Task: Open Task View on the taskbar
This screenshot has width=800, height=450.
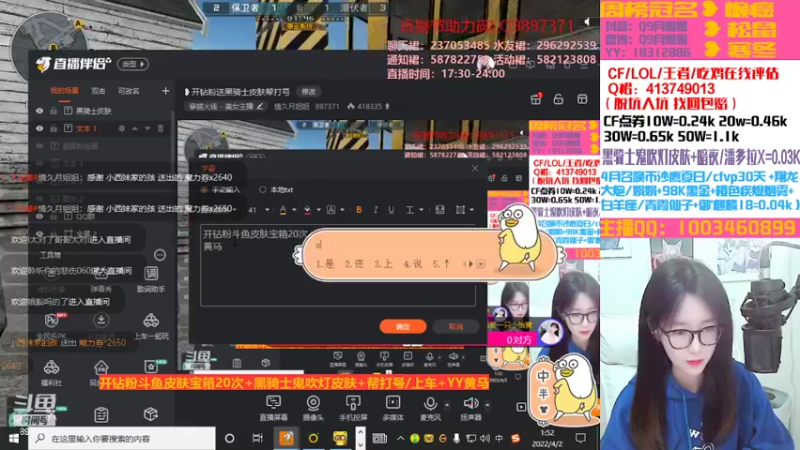Action: pos(257,438)
